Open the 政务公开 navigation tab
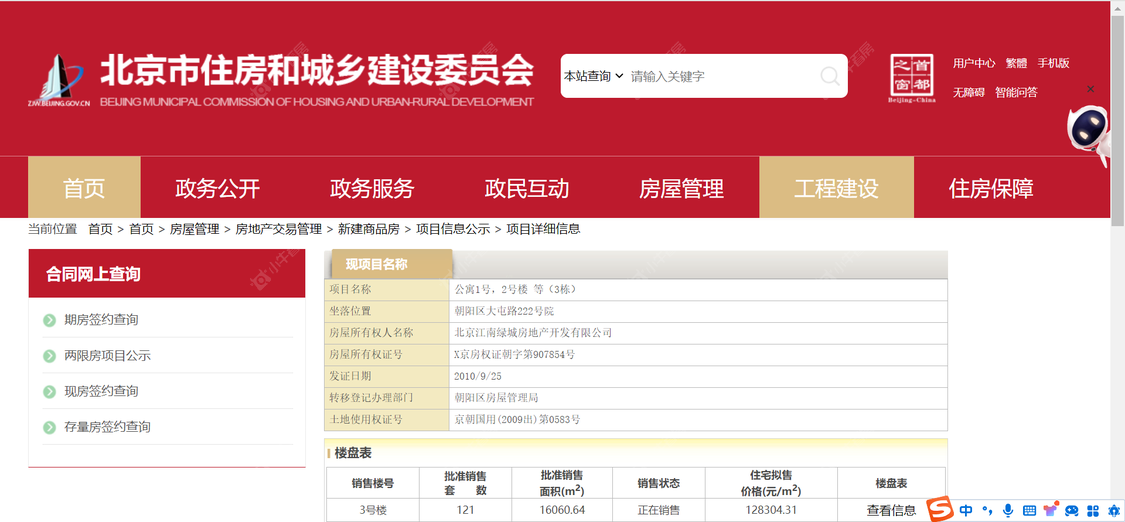Screen dimensions: 1125x522 click(217, 188)
